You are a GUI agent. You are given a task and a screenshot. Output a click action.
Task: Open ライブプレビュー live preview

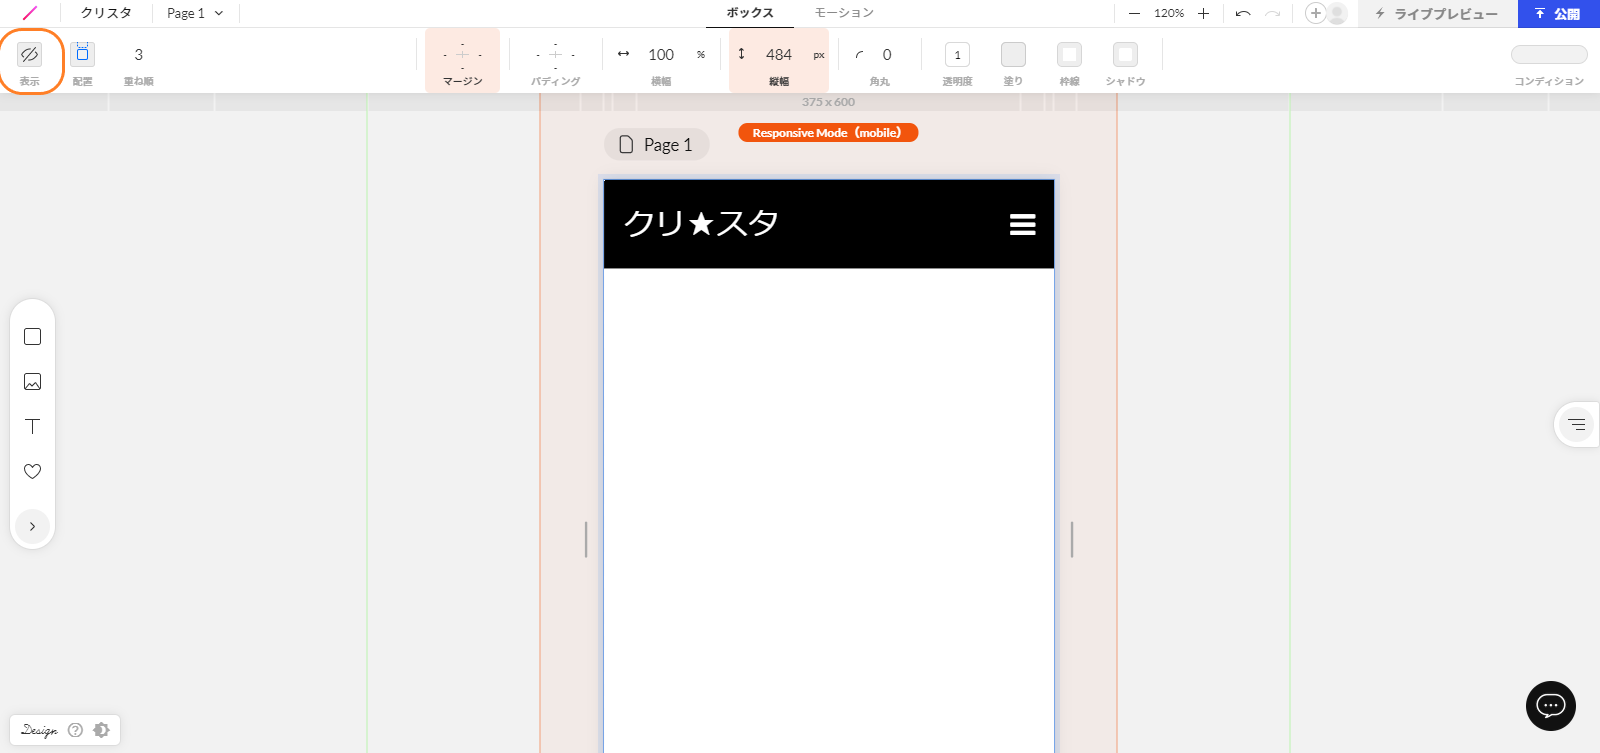1437,13
